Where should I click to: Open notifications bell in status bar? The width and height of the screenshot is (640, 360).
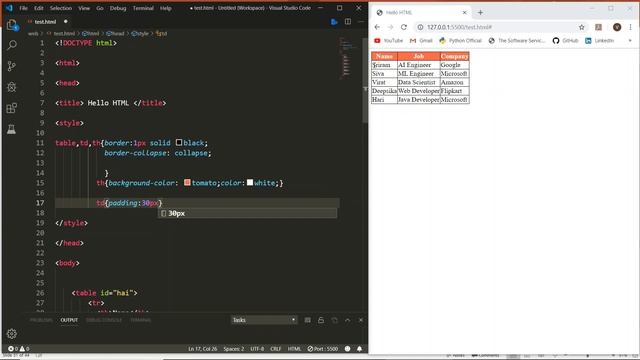[x=360, y=349]
